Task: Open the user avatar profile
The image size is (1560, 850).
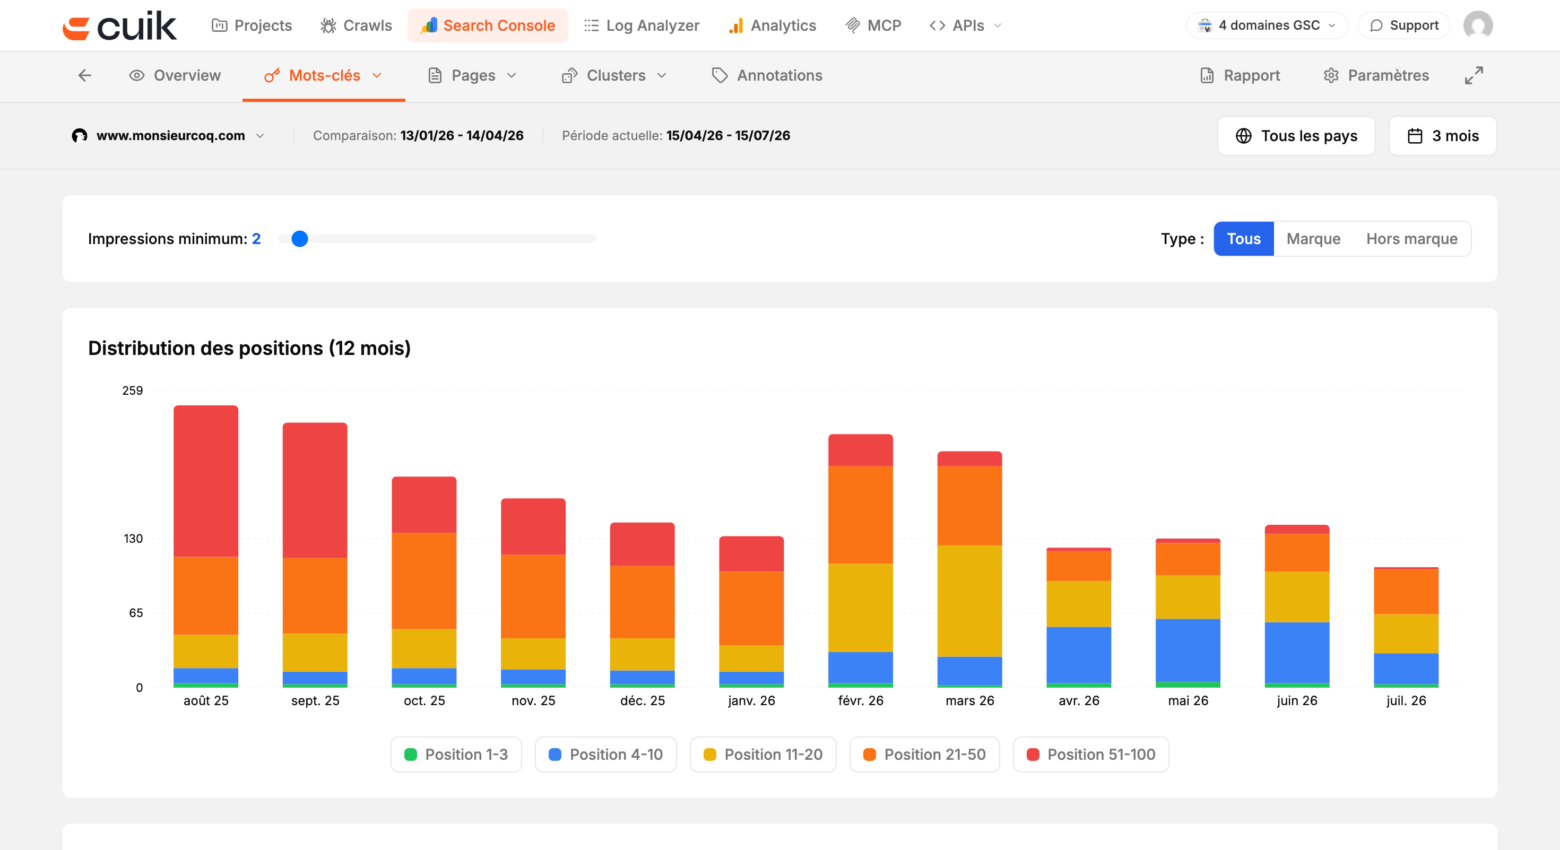Action: [1478, 25]
